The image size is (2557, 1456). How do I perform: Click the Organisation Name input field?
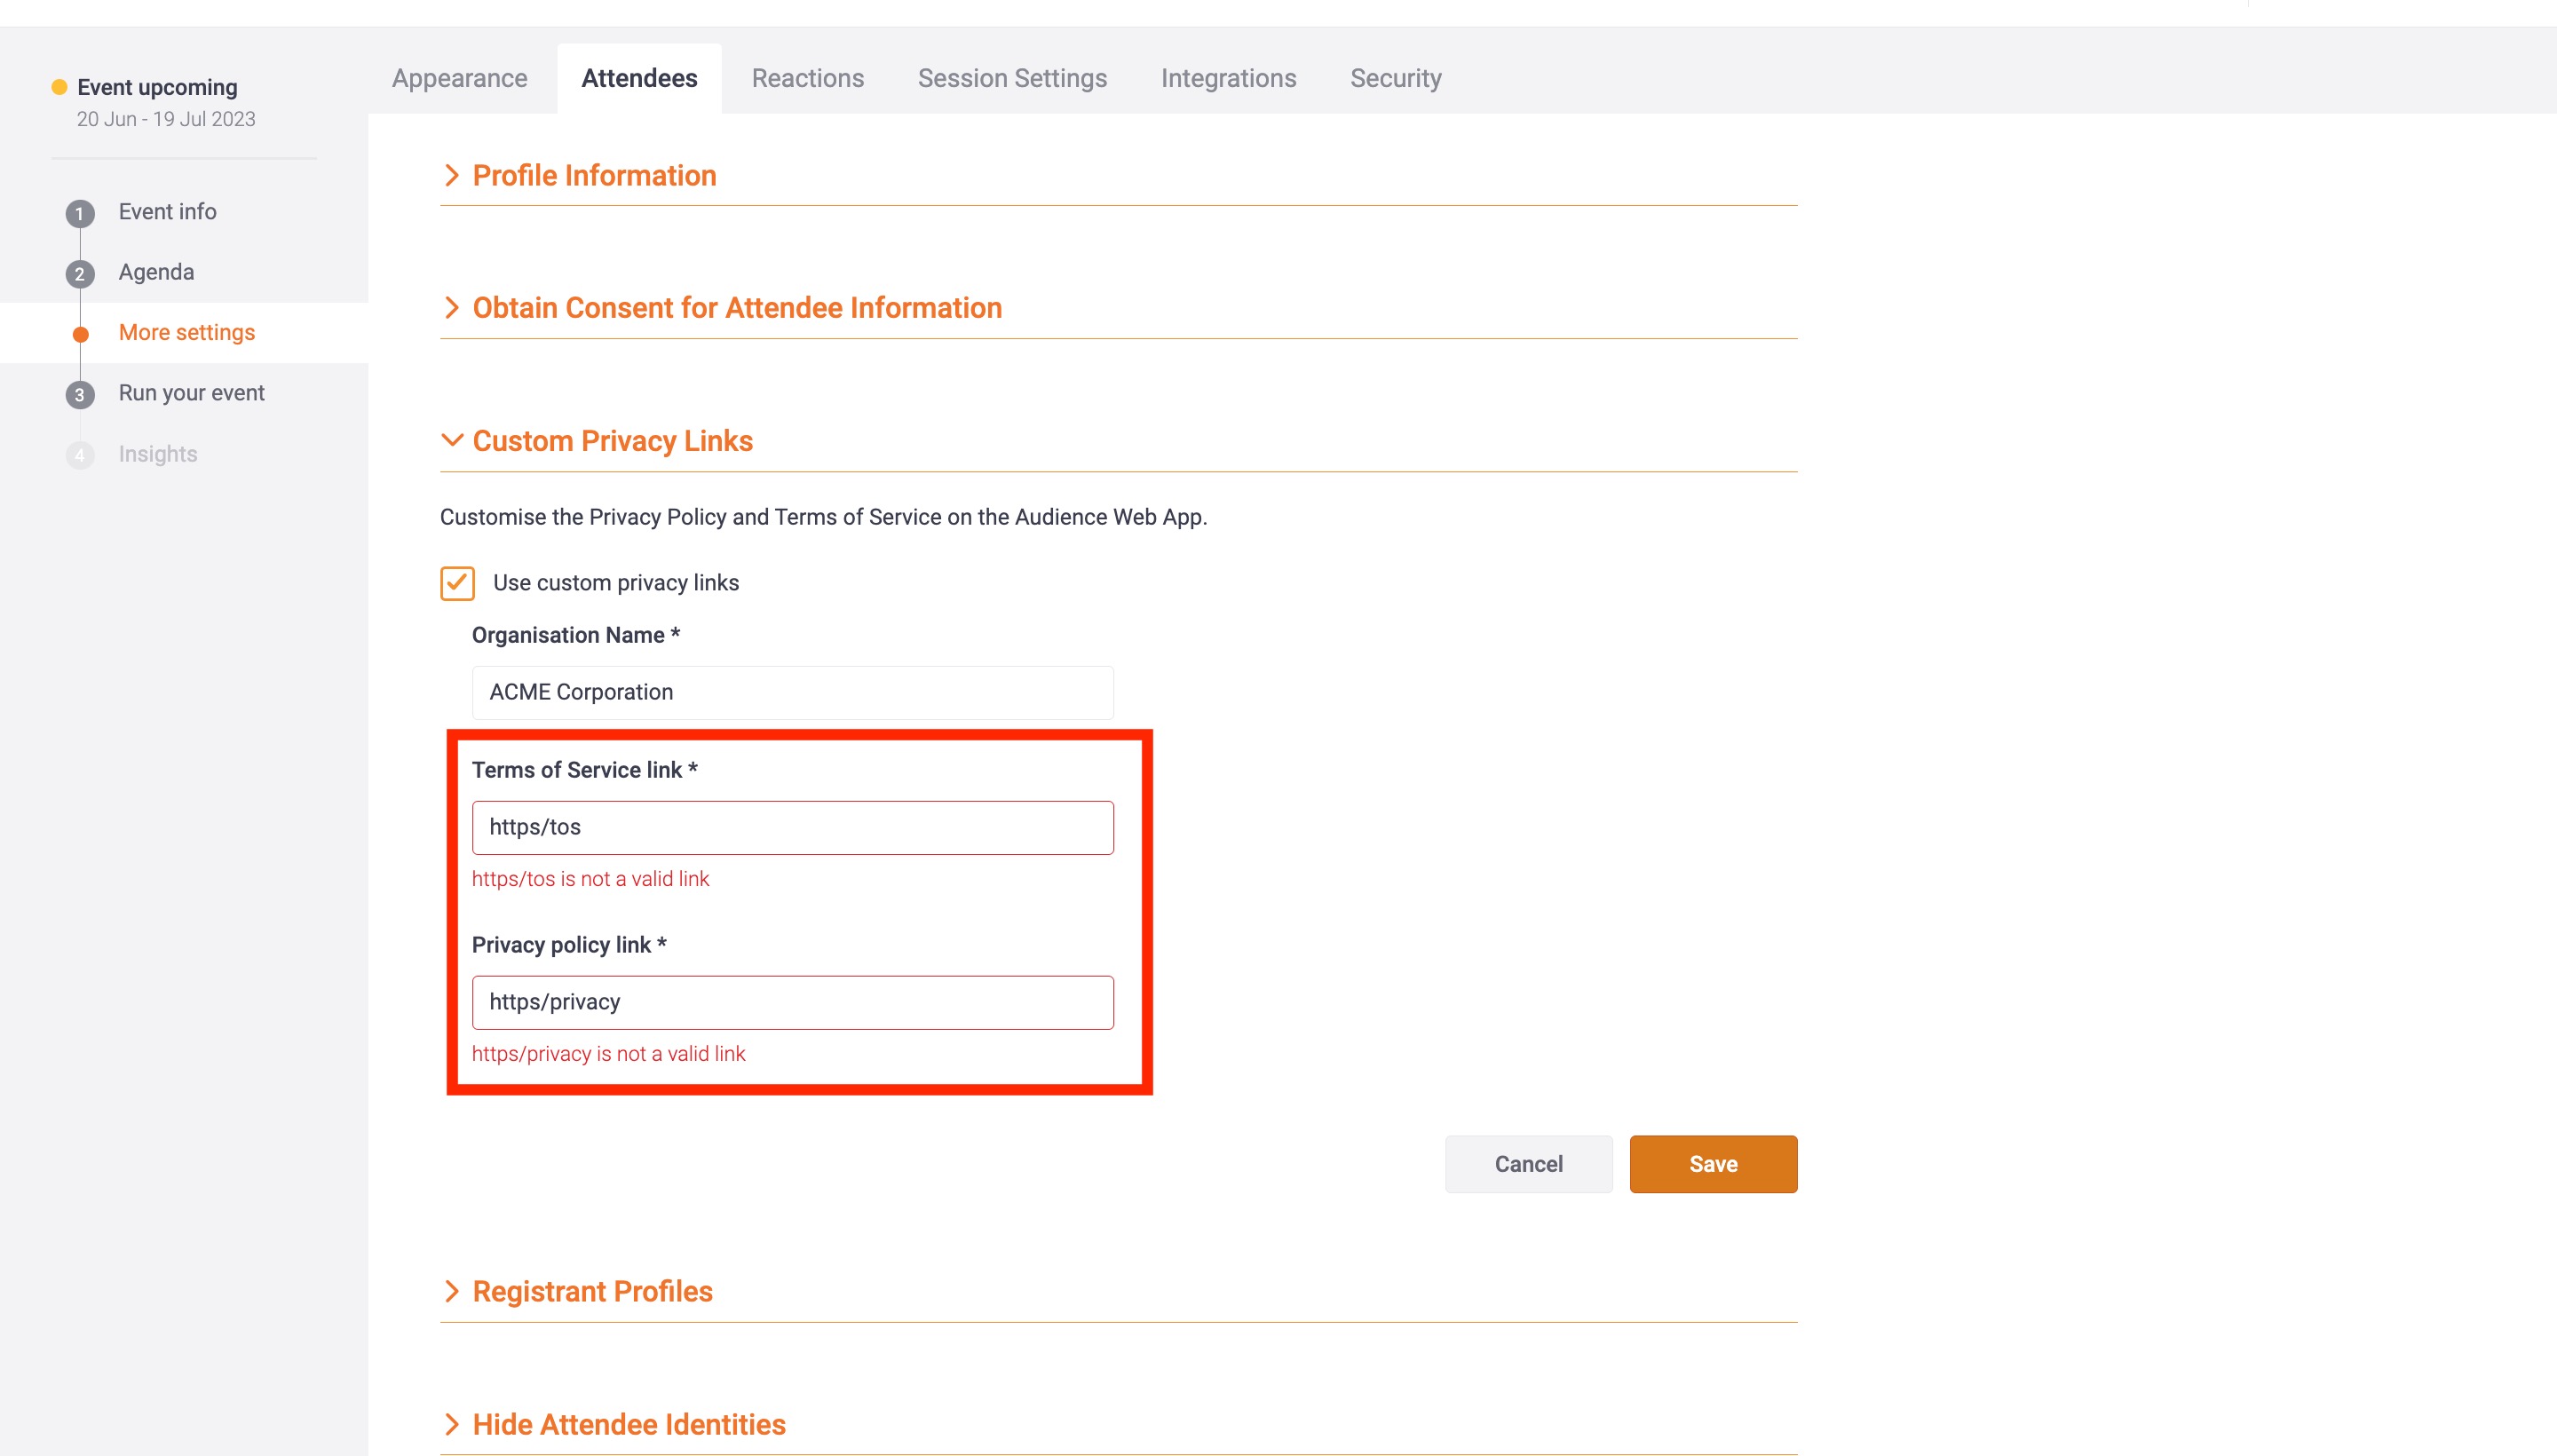[791, 692]
